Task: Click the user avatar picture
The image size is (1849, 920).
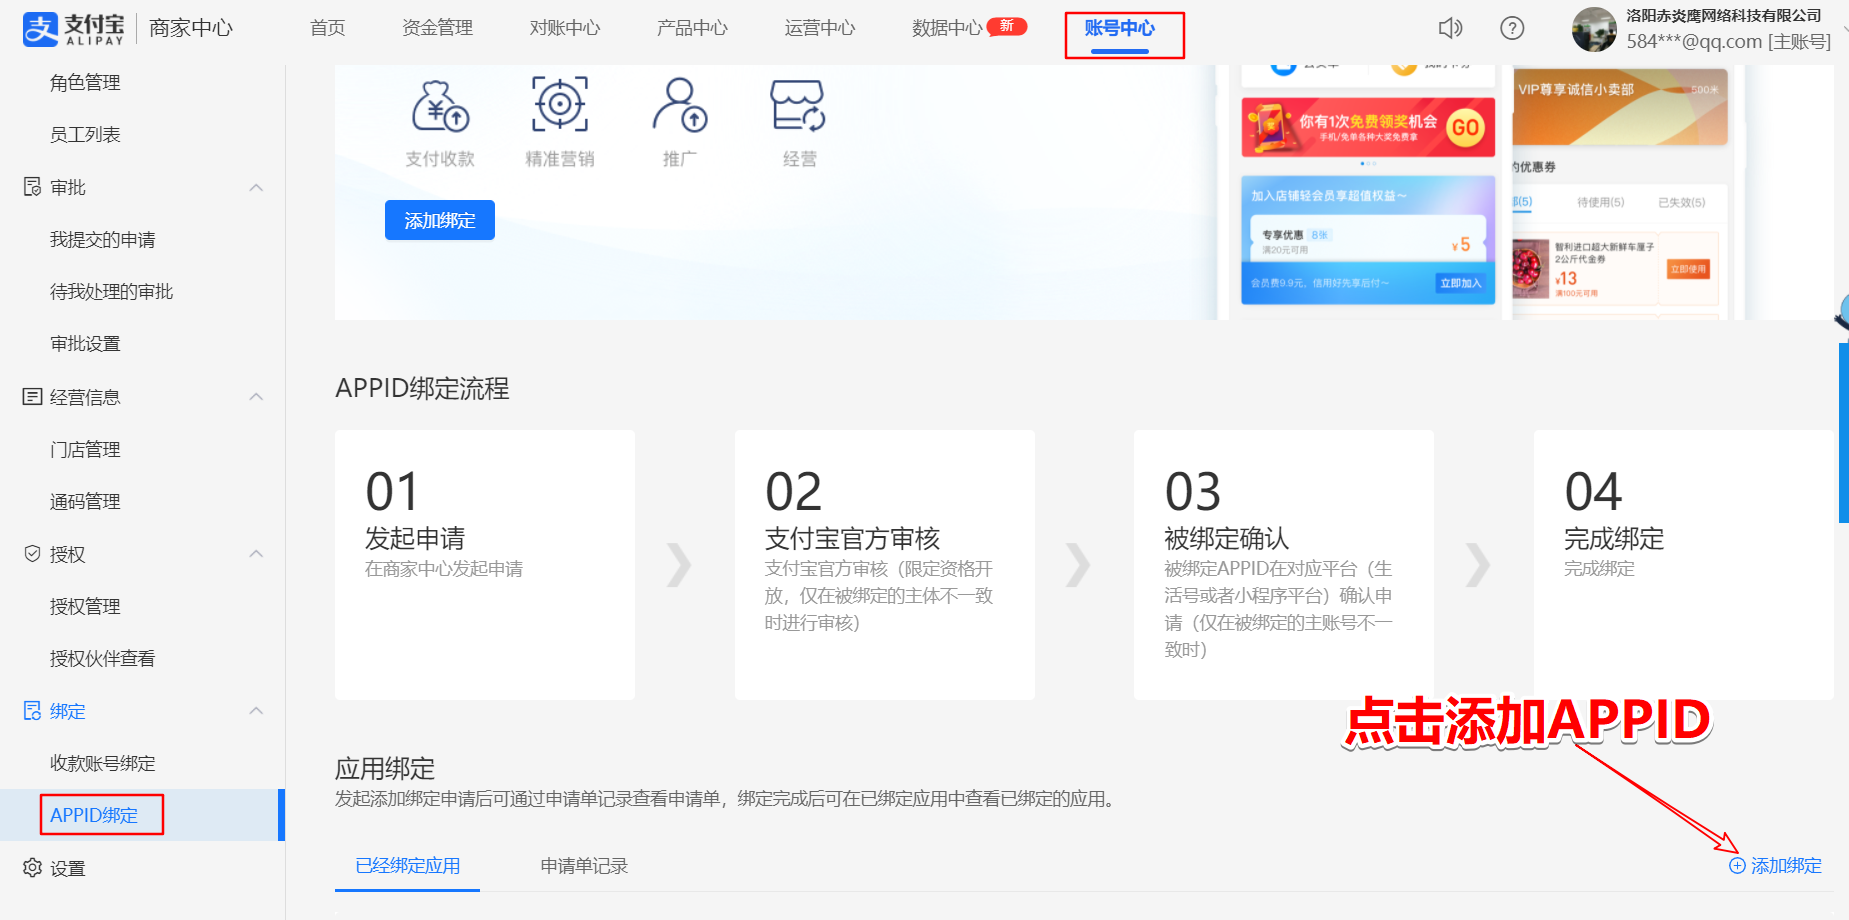Action: (1594, 29)
